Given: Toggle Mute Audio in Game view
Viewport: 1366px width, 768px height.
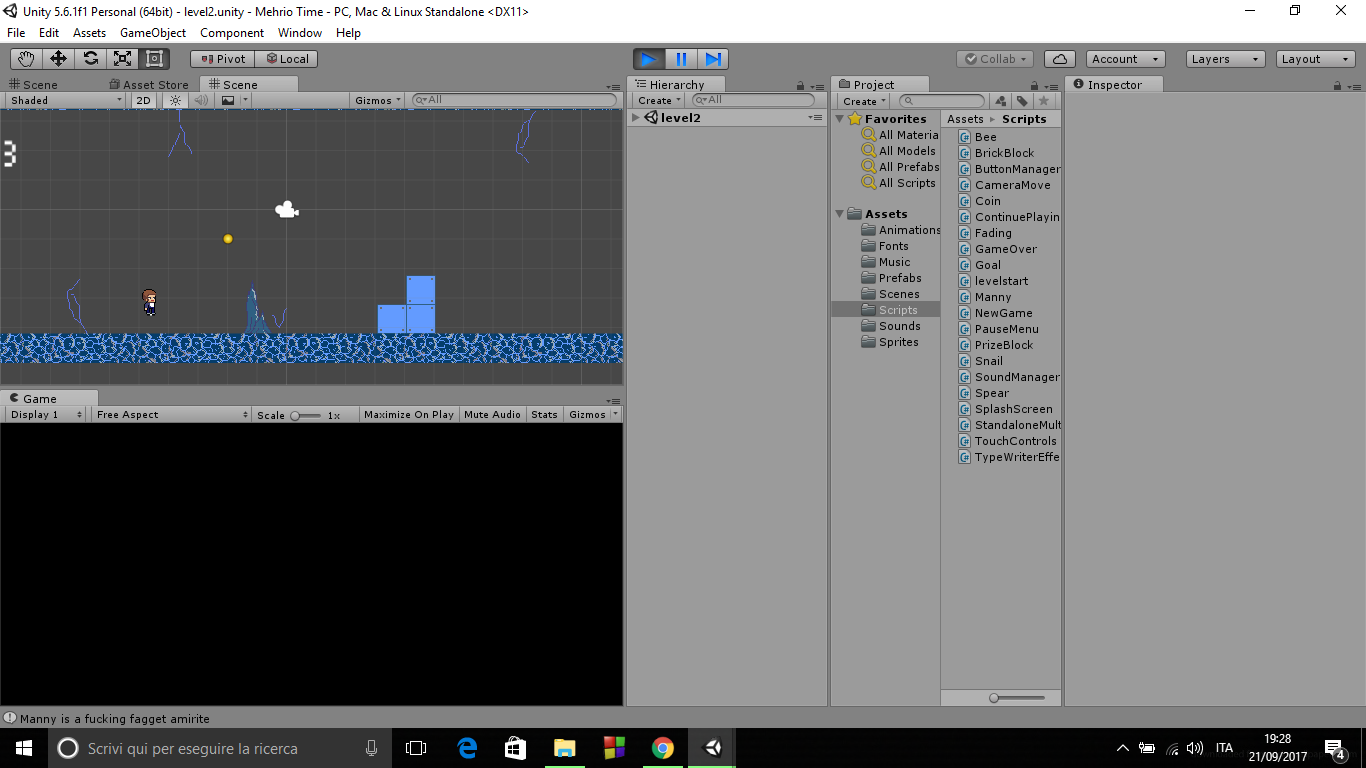Looking at the screenshot, I should (492, 414).
